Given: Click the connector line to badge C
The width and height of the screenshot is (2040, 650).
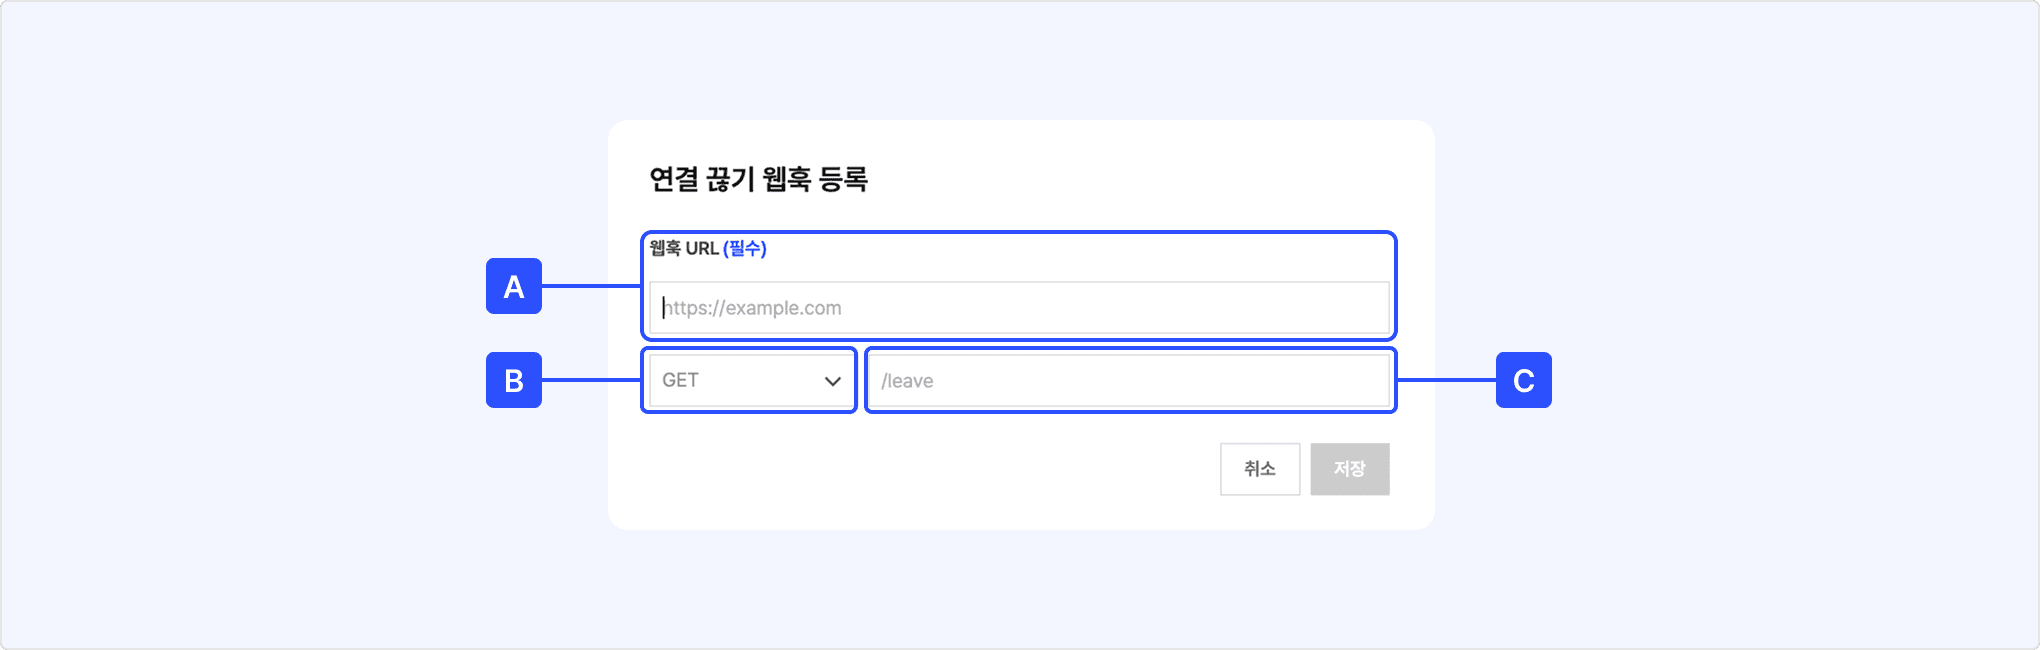Looking at the screenshot, I should (1446, 380).
